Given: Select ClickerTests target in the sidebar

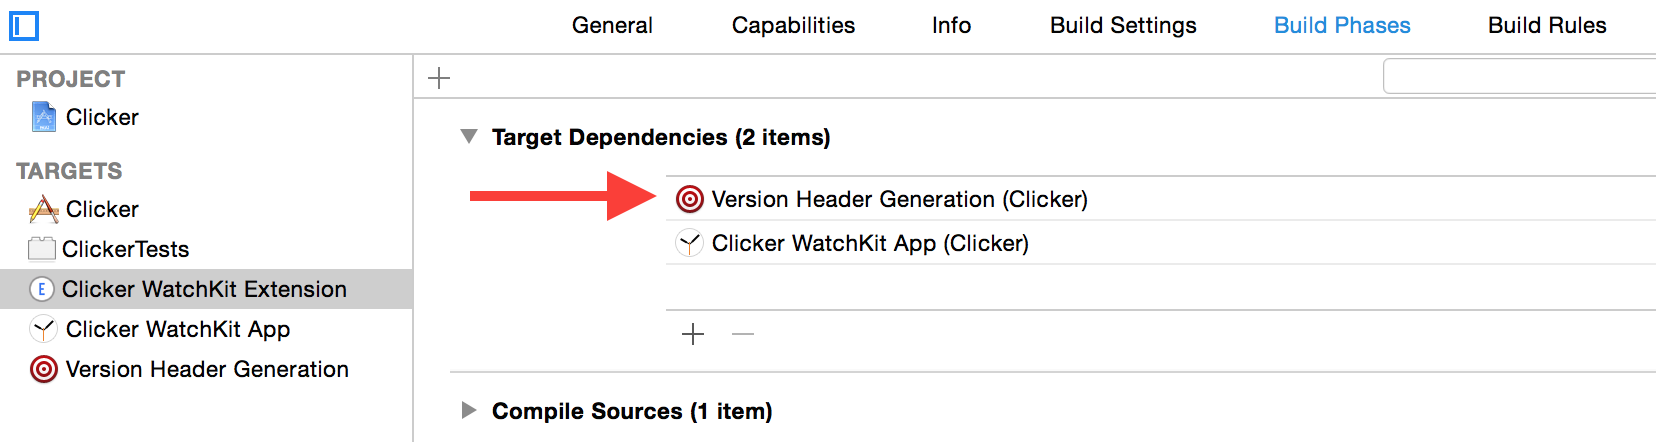Looking at the screenshot, I should (x=125, y=249).
